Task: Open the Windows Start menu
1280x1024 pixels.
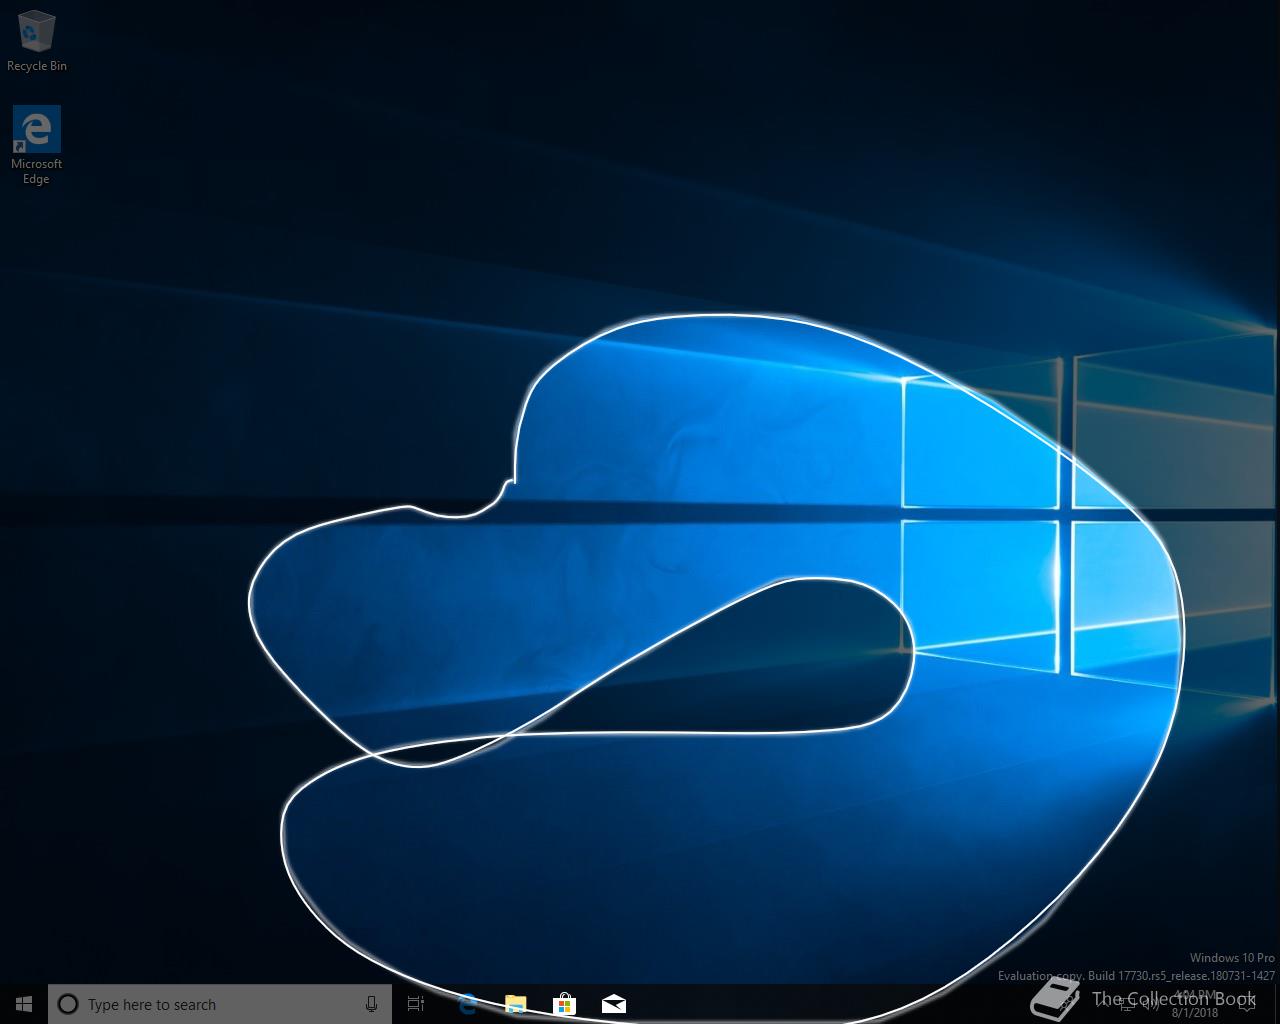Action: [x=24, y=1004]
